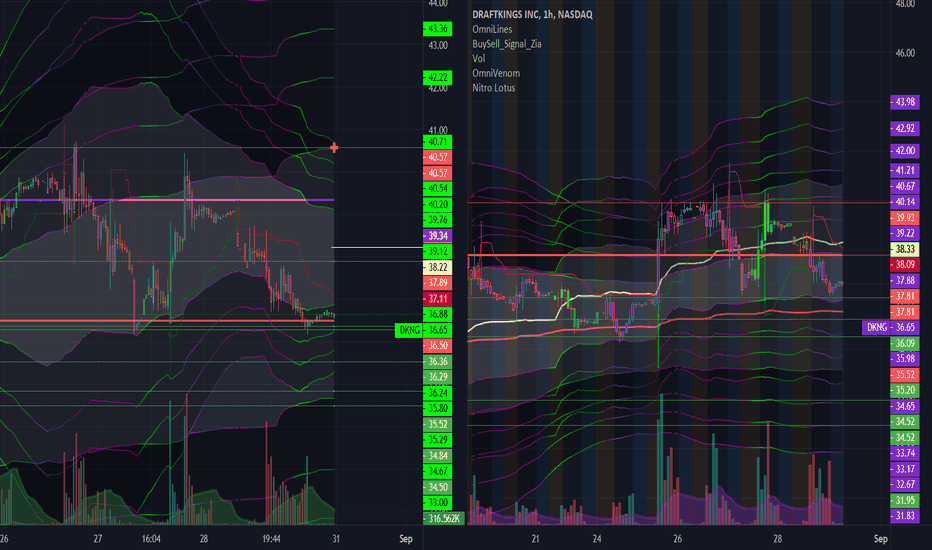Click the 37.89 red price label
Viewport: 932px width, 550px height.
[437, 283]
